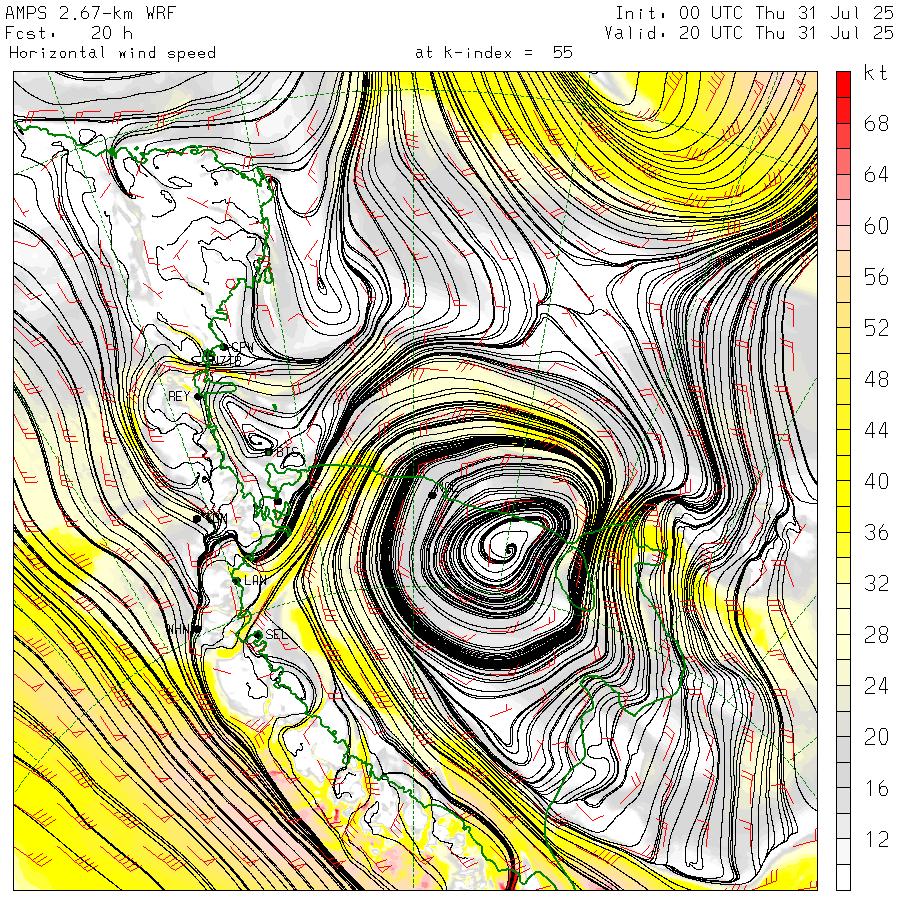
Task: Click the "Fcst: 20 h" forecast hour text
Action: pyautogui.click(x=69, y=33)
